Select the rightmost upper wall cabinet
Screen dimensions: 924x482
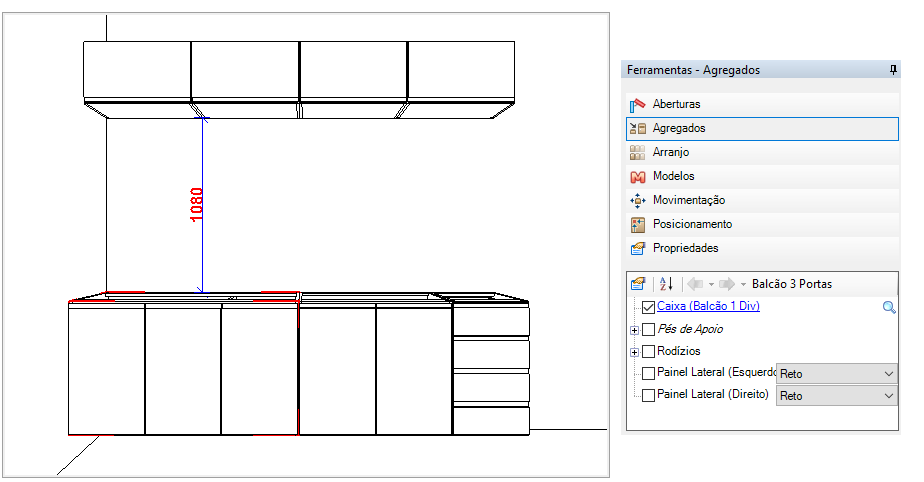point(461,70)
